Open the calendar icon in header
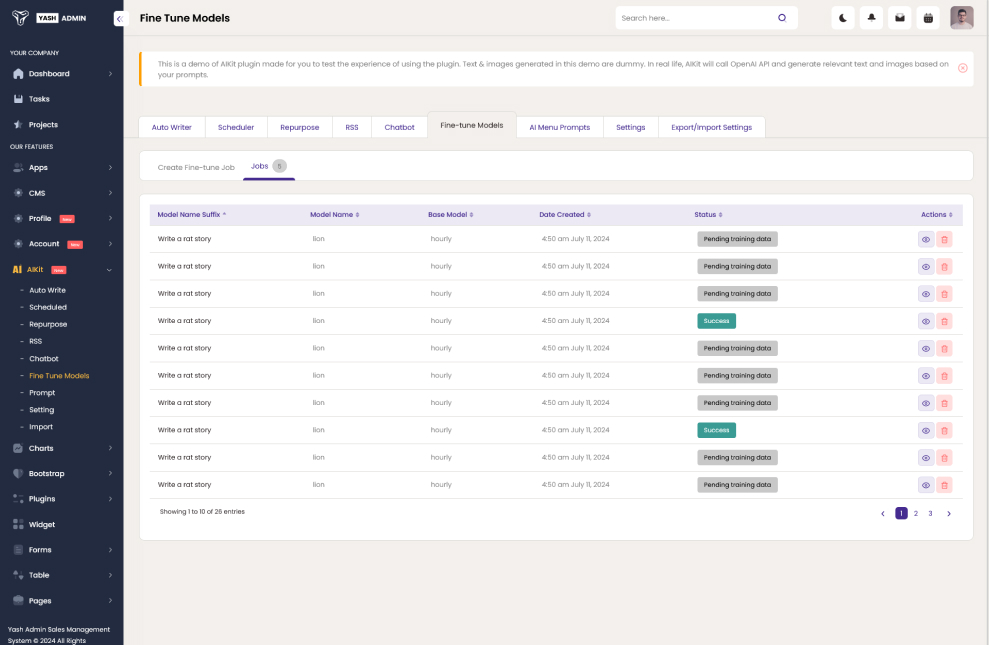This screenshot has width=989, height=645. pyautogui.click(x=928, y=18)
